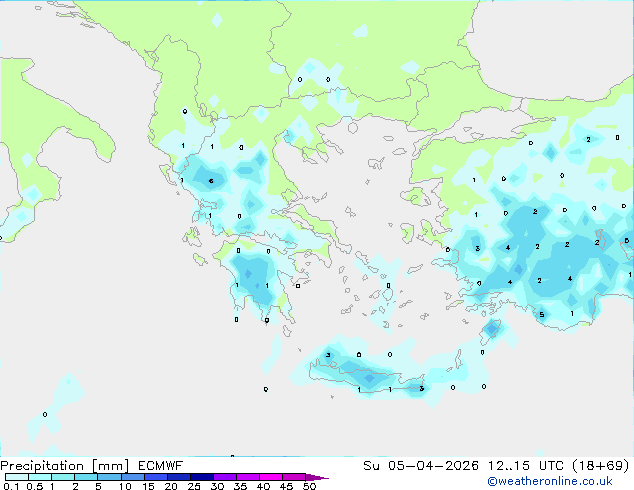
Task: Select the 35–40 mm legend swatch
Action: click(248, 477)
